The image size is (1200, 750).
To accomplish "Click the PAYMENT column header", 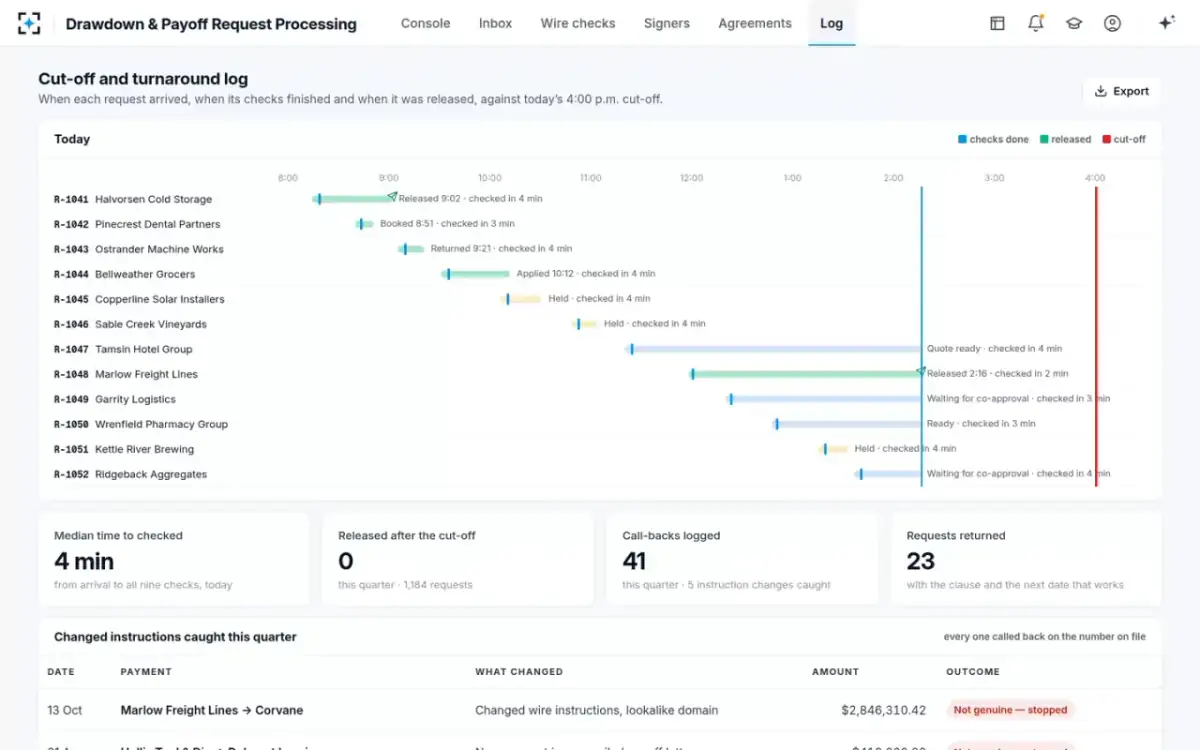I will 146,672.
